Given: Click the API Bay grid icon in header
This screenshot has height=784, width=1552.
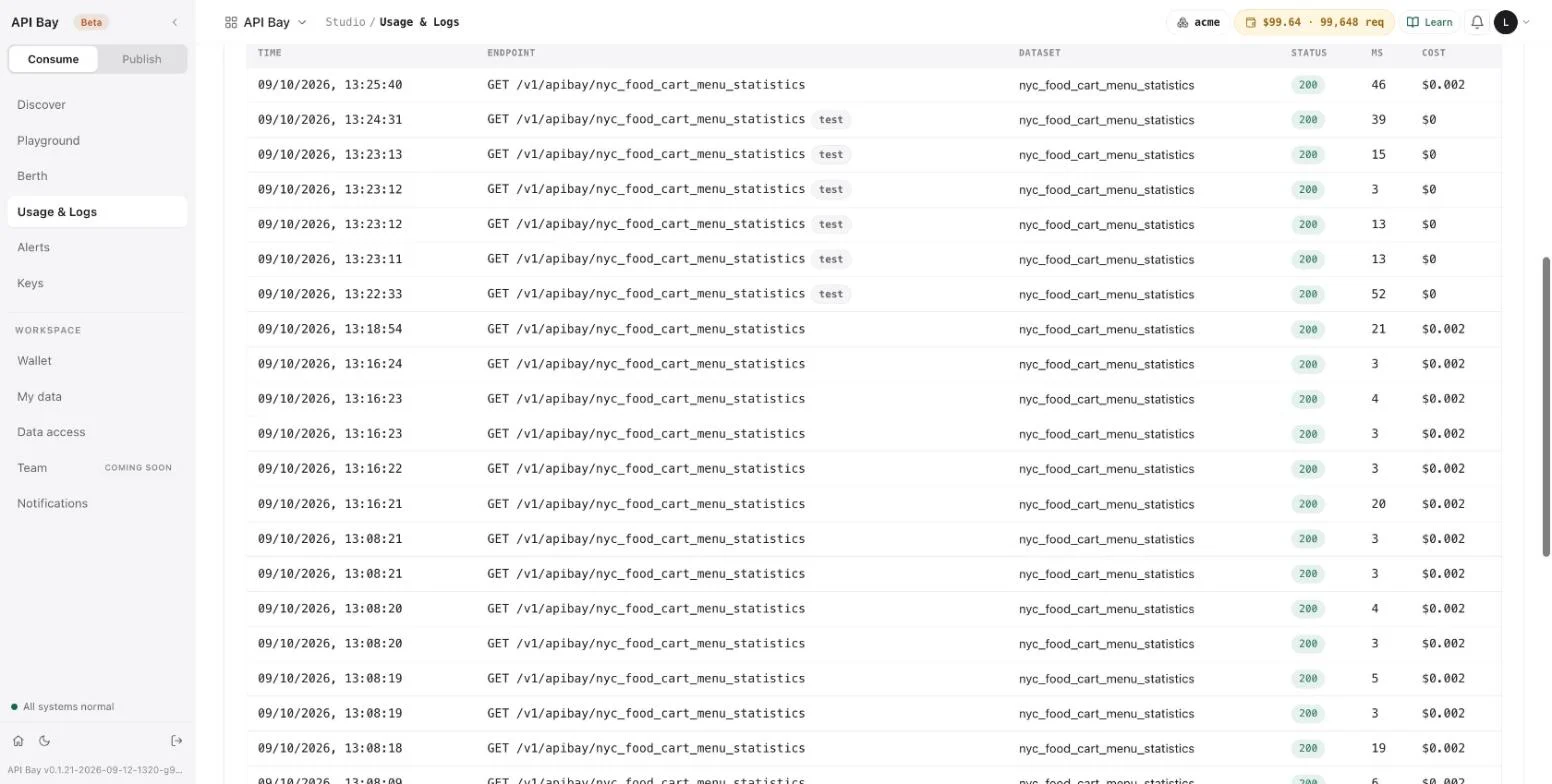Looking at the screenshot, I should click(231, 22).
